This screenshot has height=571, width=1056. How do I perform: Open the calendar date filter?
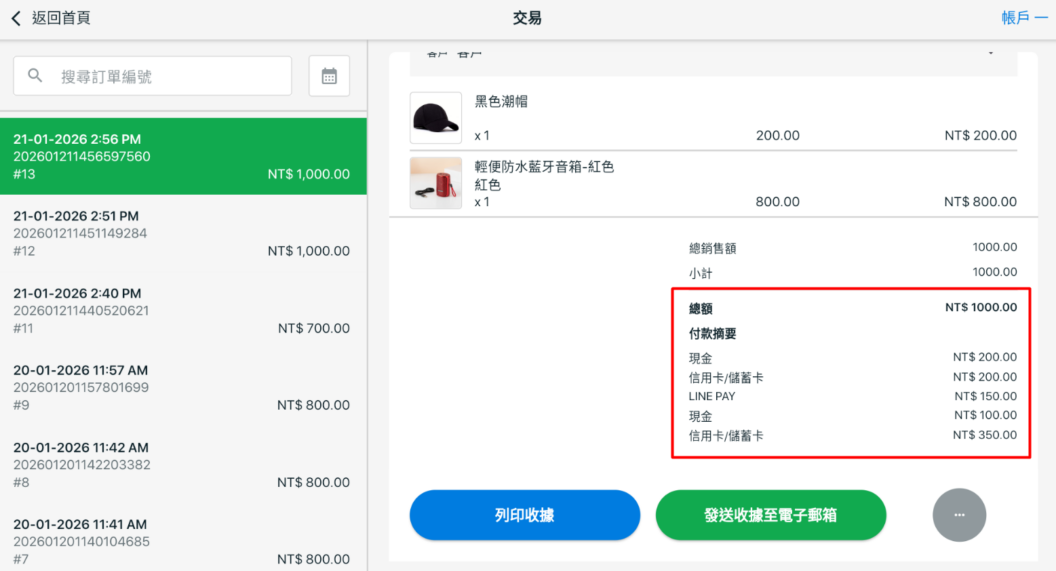(x=329, y=76)
